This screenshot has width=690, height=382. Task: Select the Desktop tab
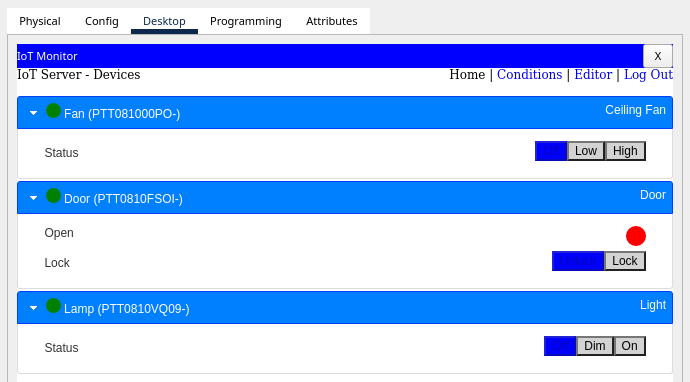click(x=164, y=21)
